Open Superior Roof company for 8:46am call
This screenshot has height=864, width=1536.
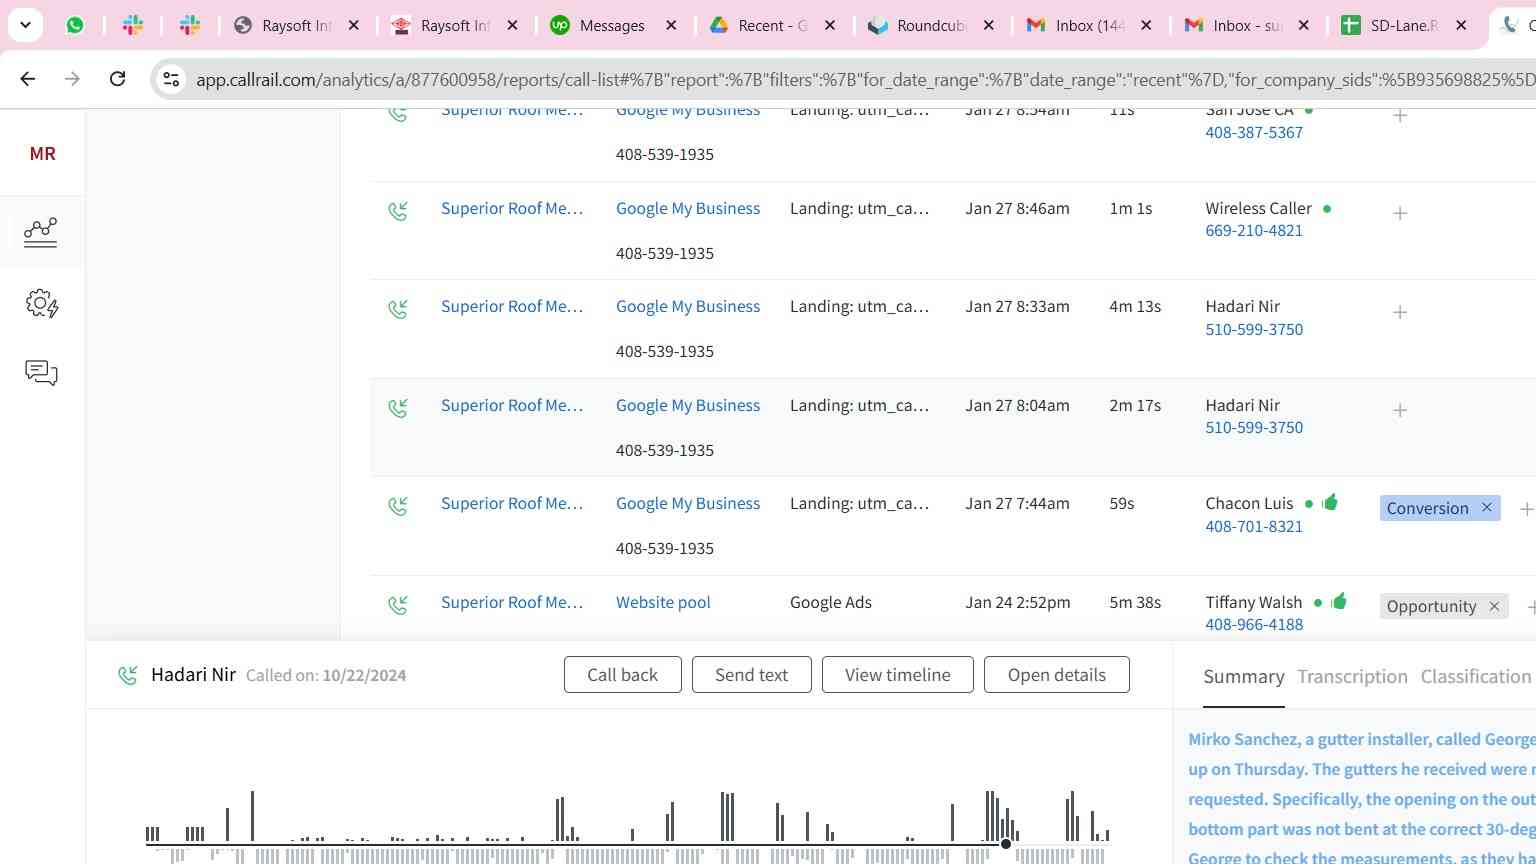click(512, 208)
